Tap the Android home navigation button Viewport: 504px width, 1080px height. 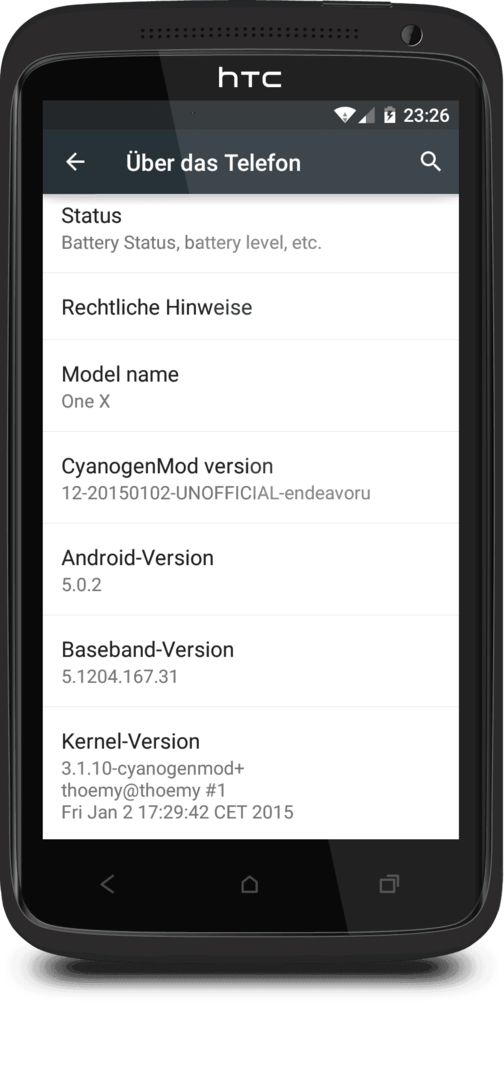click(x=249, y=884)
